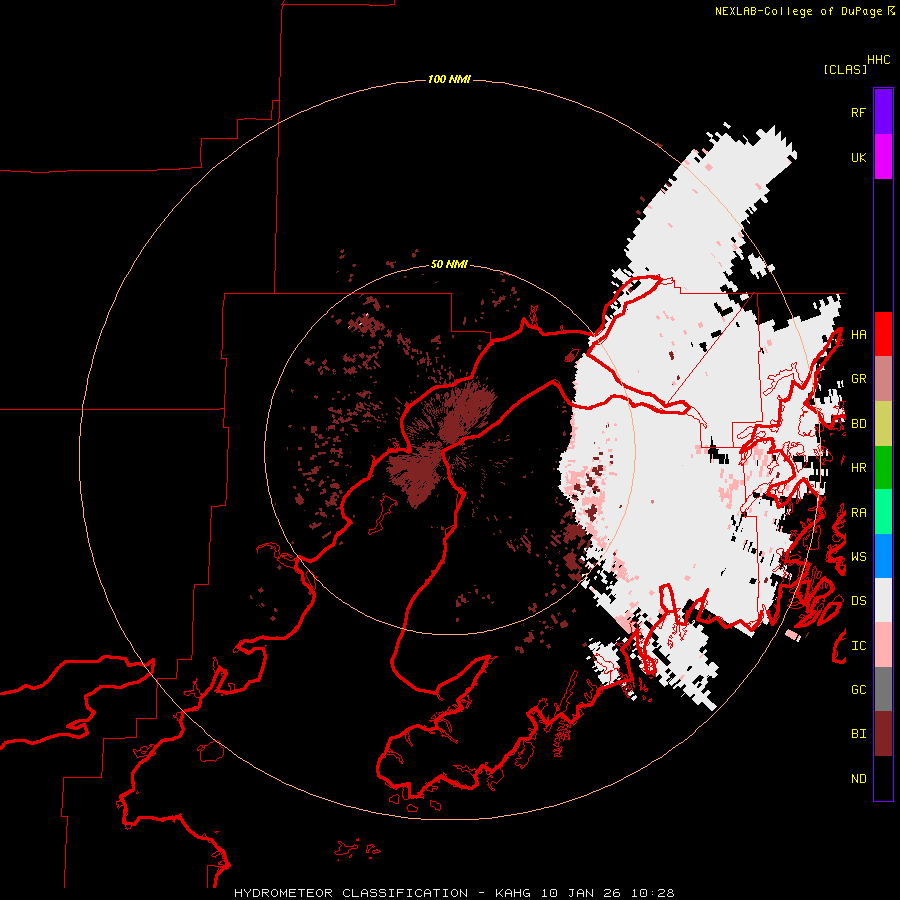Click the HA legend label

[x=858, y=334]
